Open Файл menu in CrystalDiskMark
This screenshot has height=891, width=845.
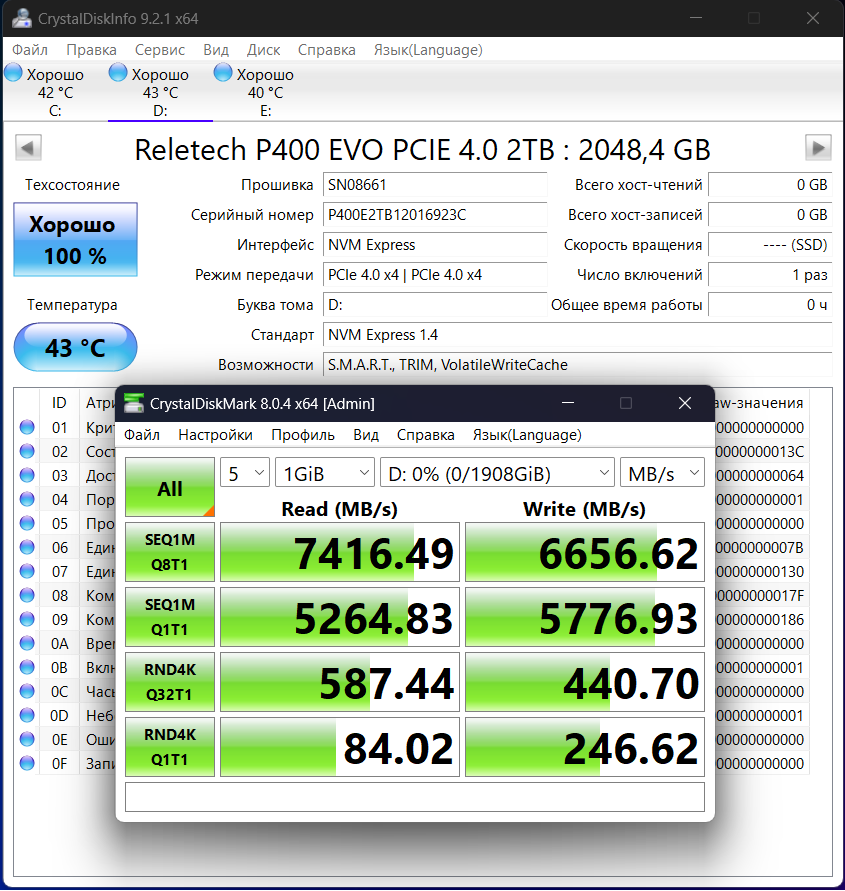[141, 435]
